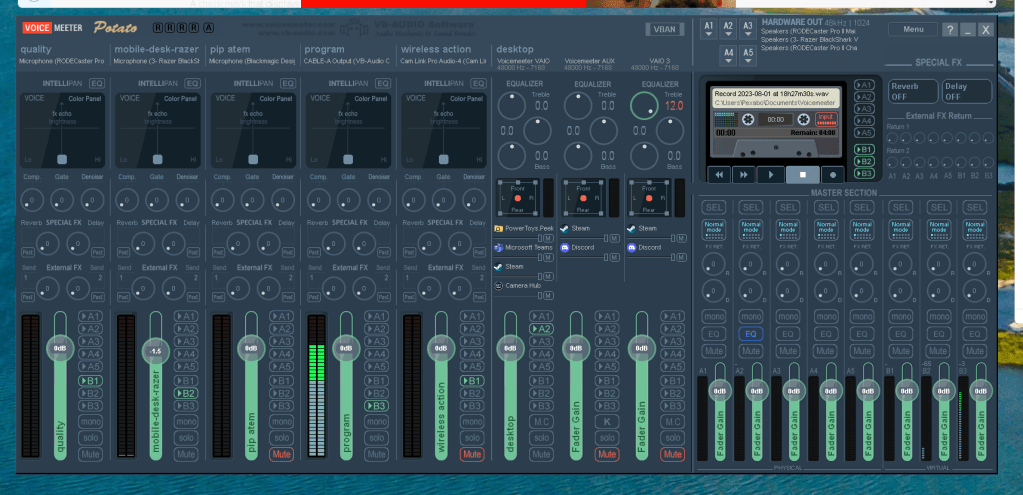Disable B2 routing on mobile-desk-razer strip
Image resolution: width=1023 pixels, height=495 pixels.
(x=186, y=393)
